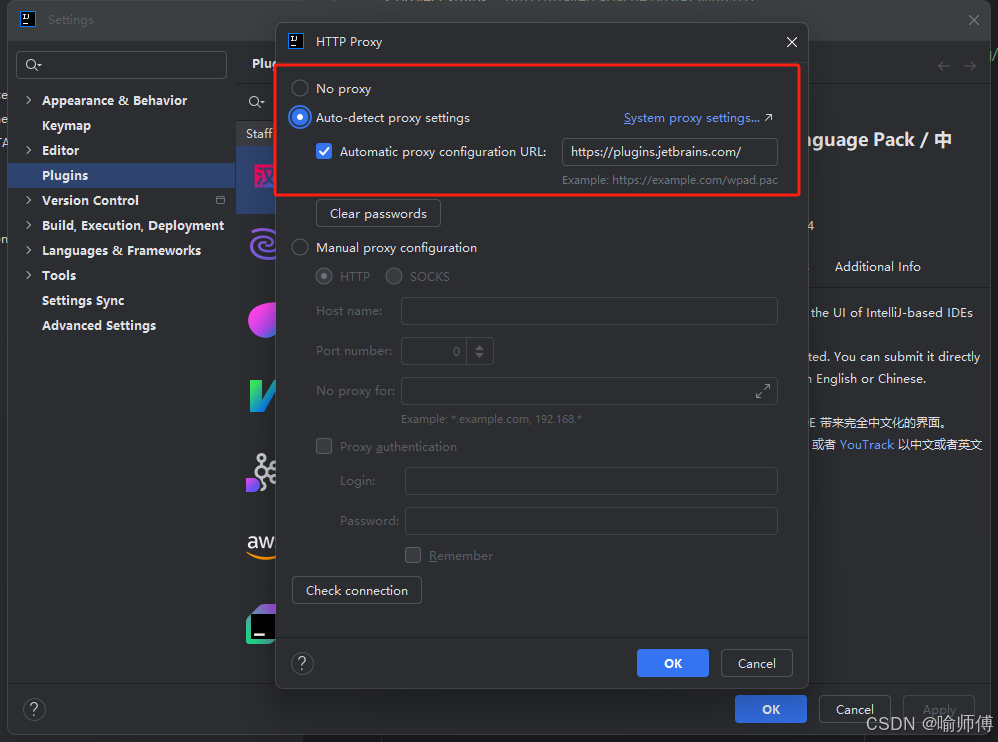The image size is (998, 742).
Task: Go forward in Settings navigation history
Action: click(x=969, y=66)
